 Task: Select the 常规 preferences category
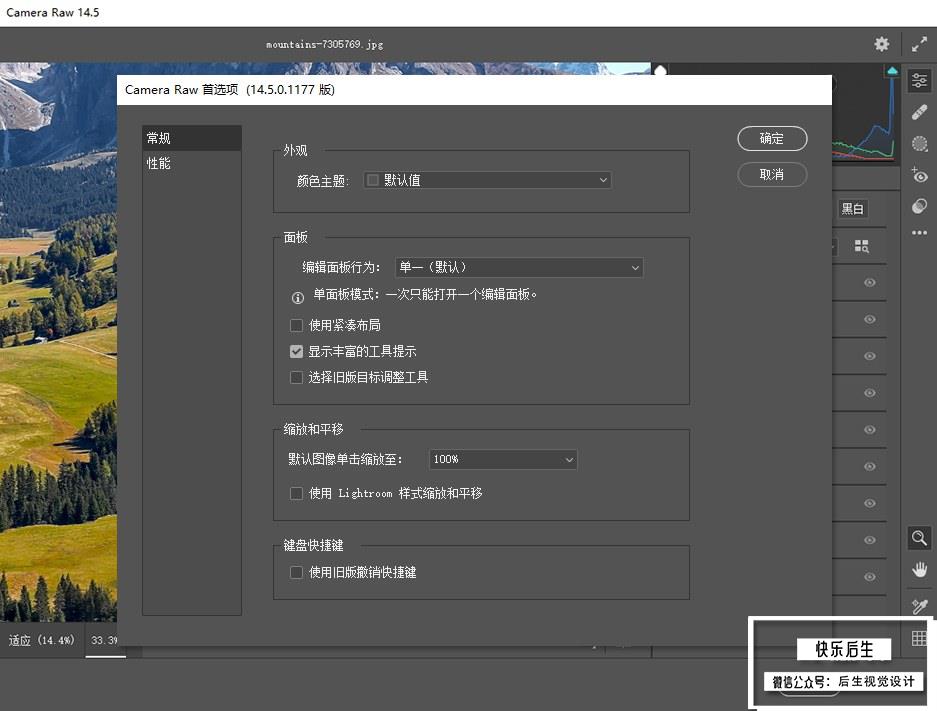point(192,138)
